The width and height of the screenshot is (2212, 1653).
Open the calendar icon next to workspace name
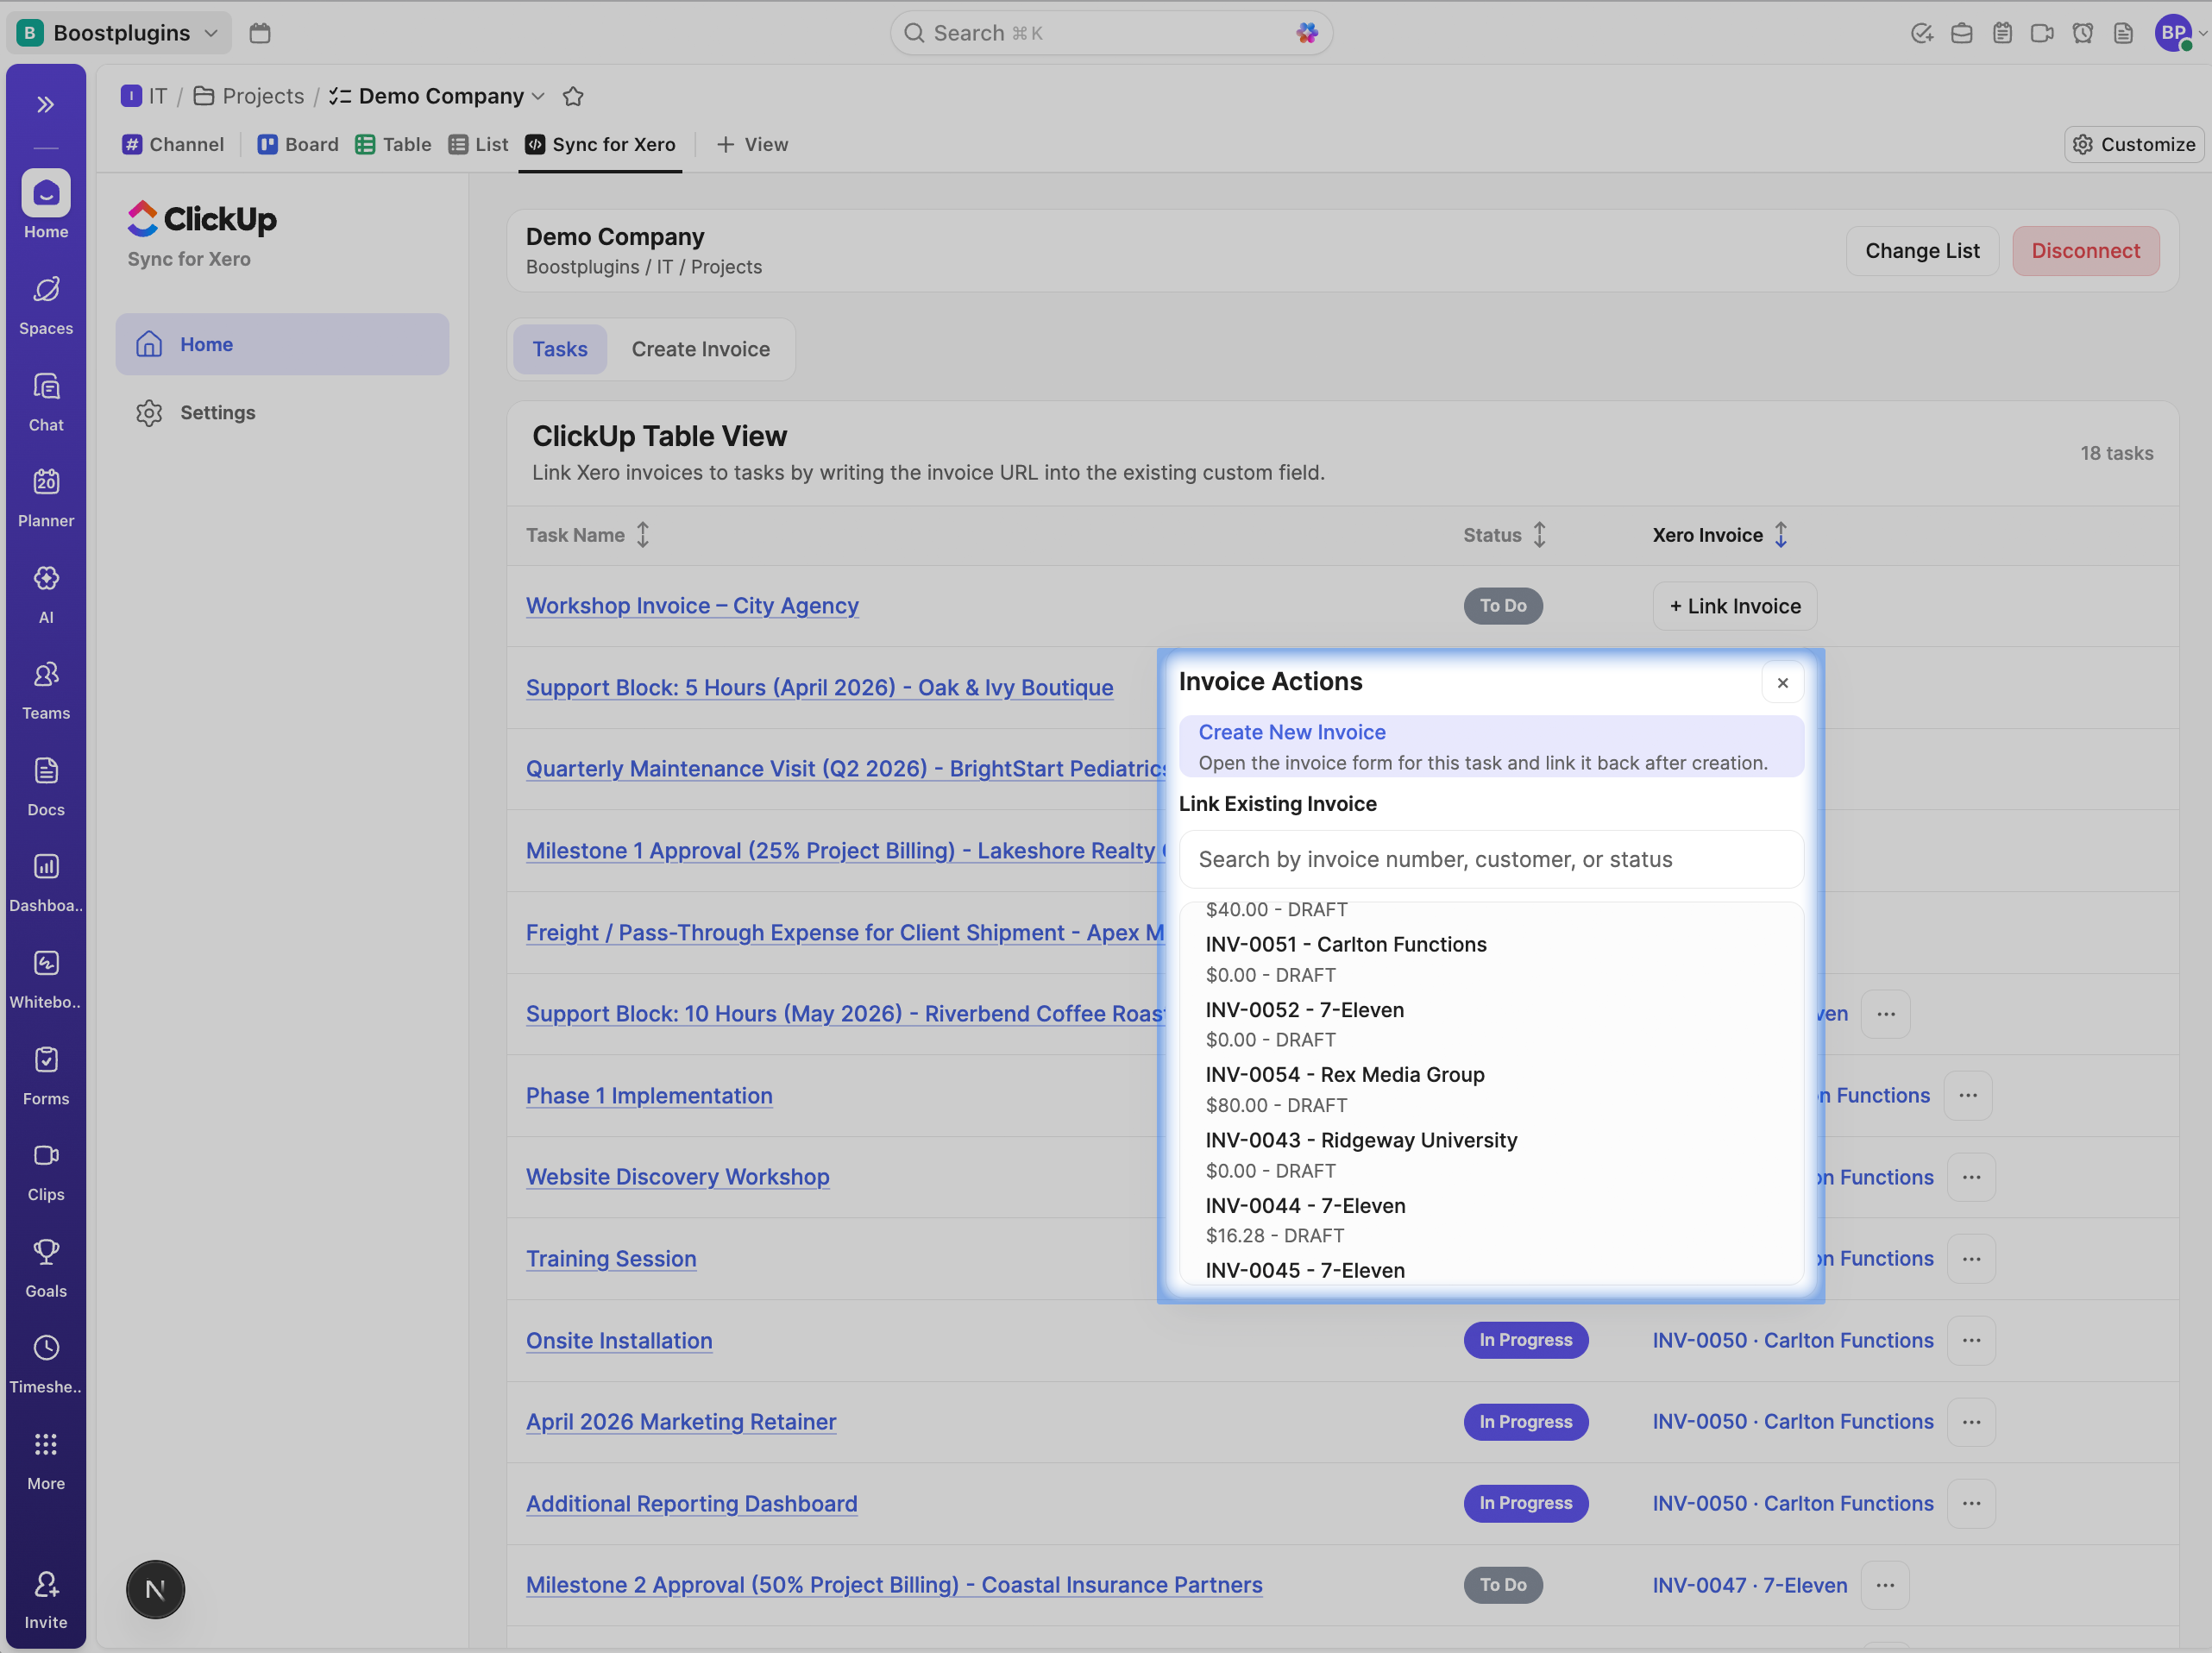click(x=260, y=33)
